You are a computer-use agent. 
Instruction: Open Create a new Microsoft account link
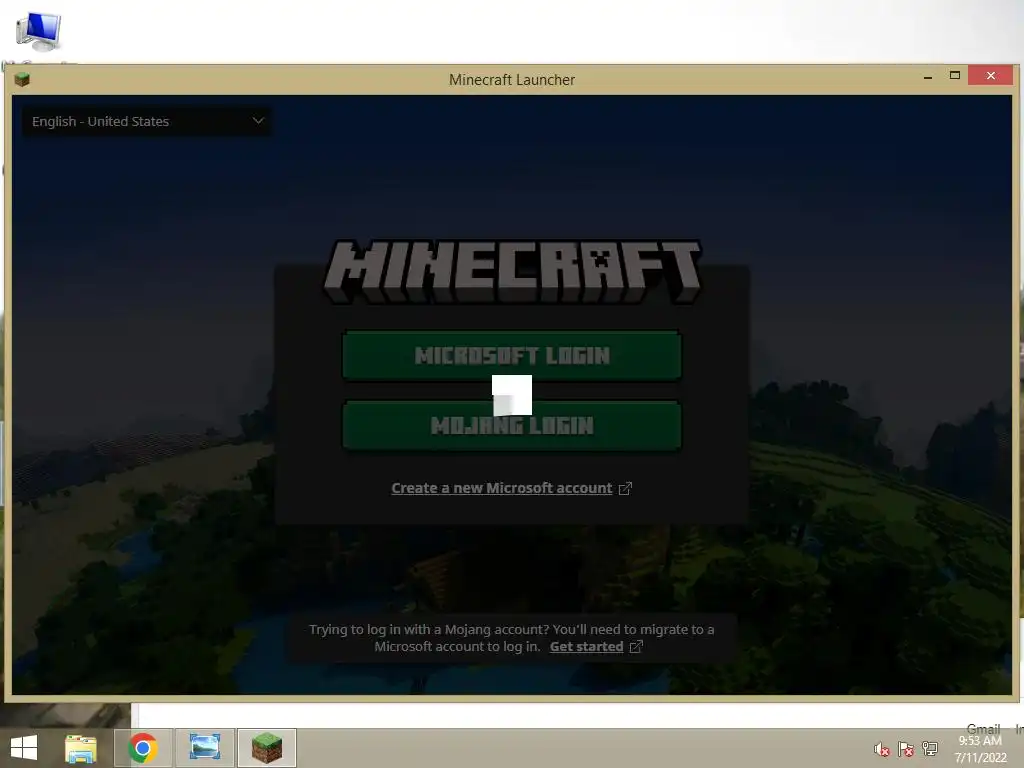click(502, 488)
